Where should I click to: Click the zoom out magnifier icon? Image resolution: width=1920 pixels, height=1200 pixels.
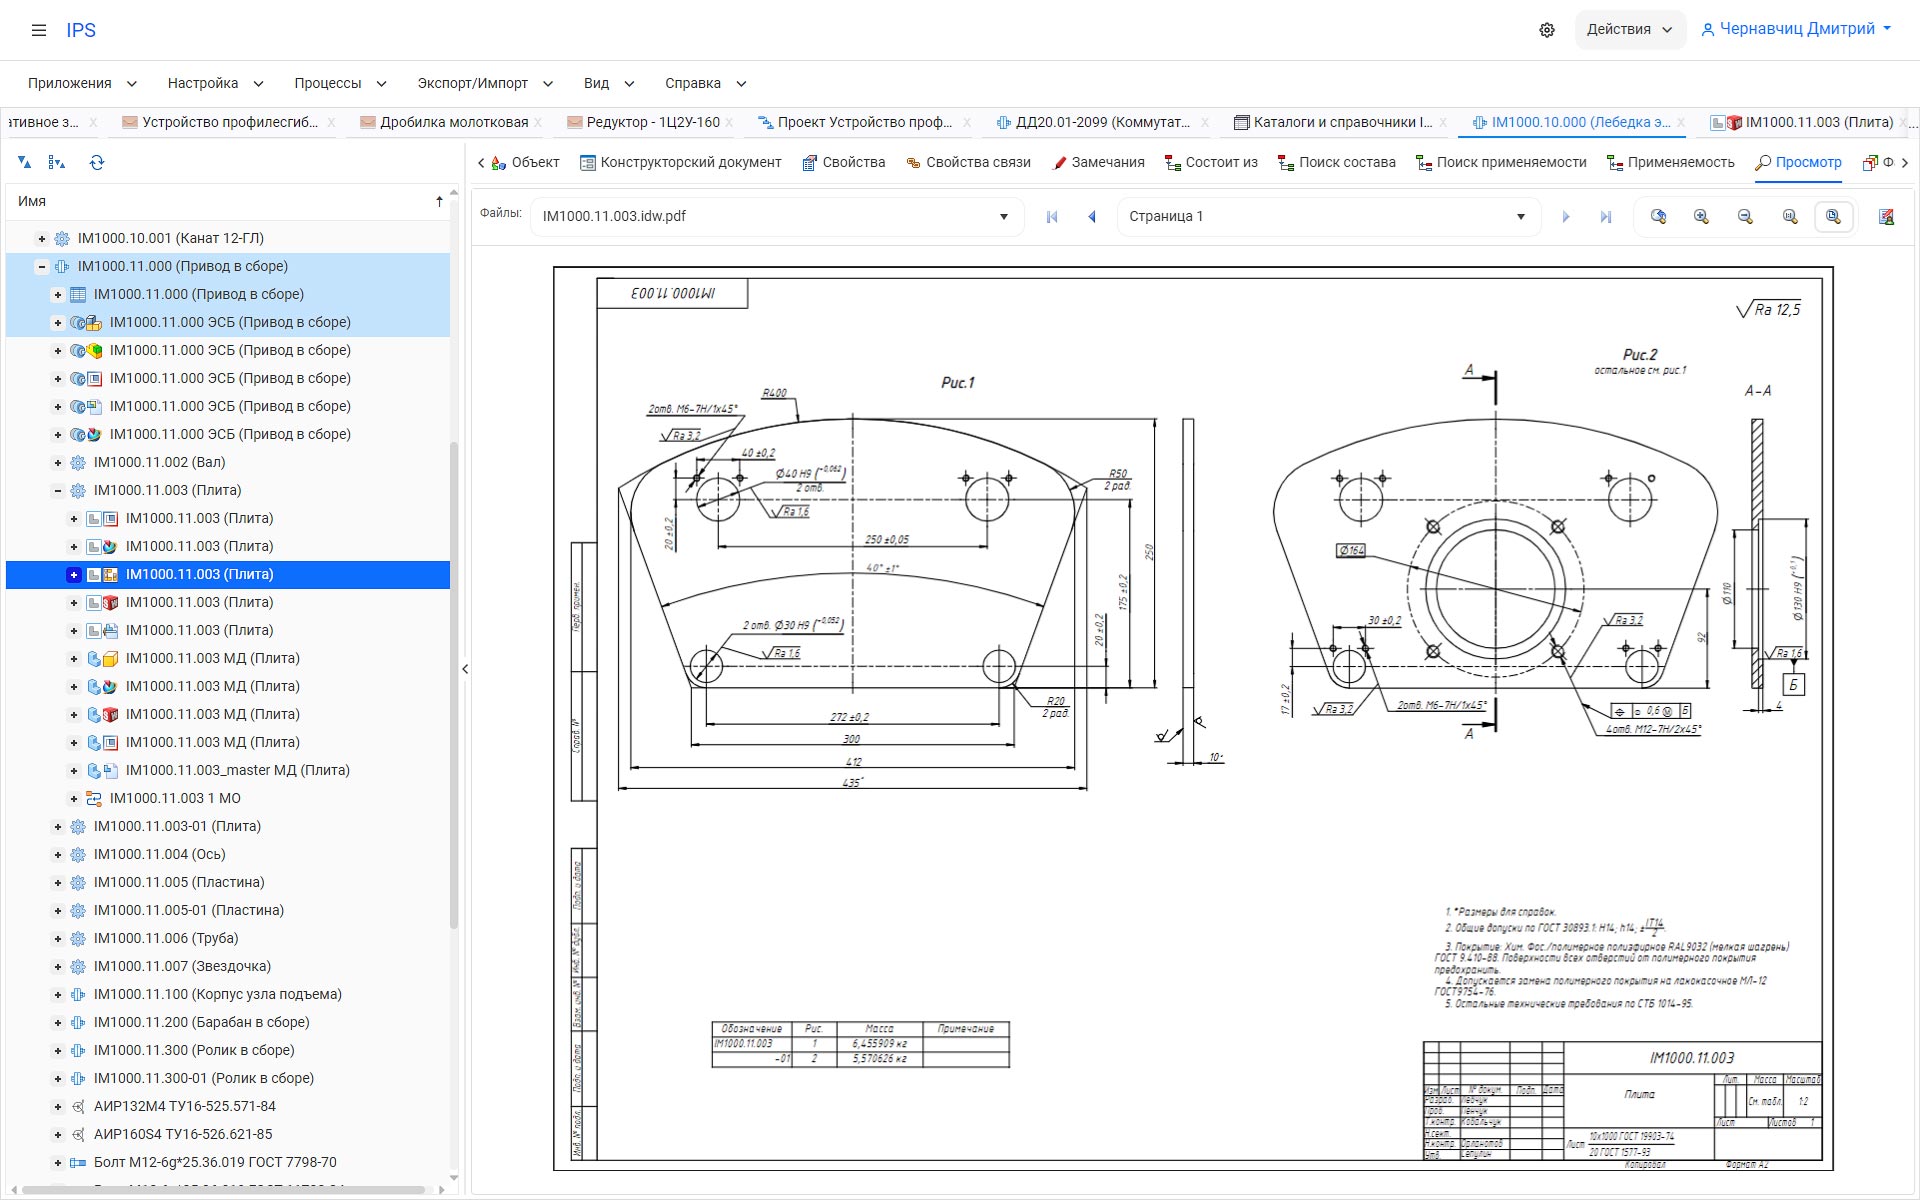1745,217
